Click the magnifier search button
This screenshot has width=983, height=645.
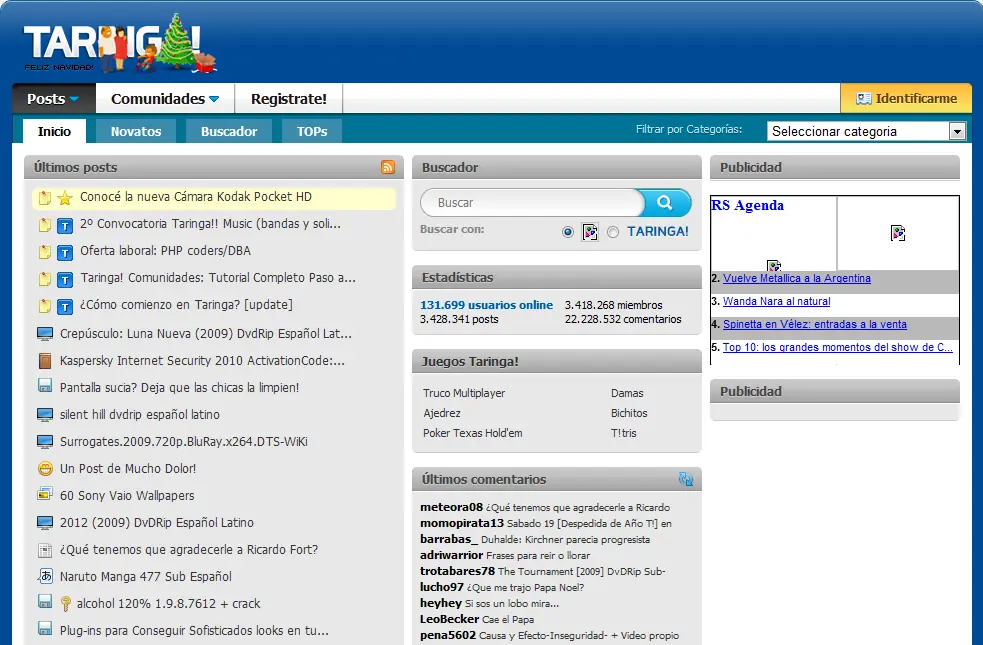(665, 202)
